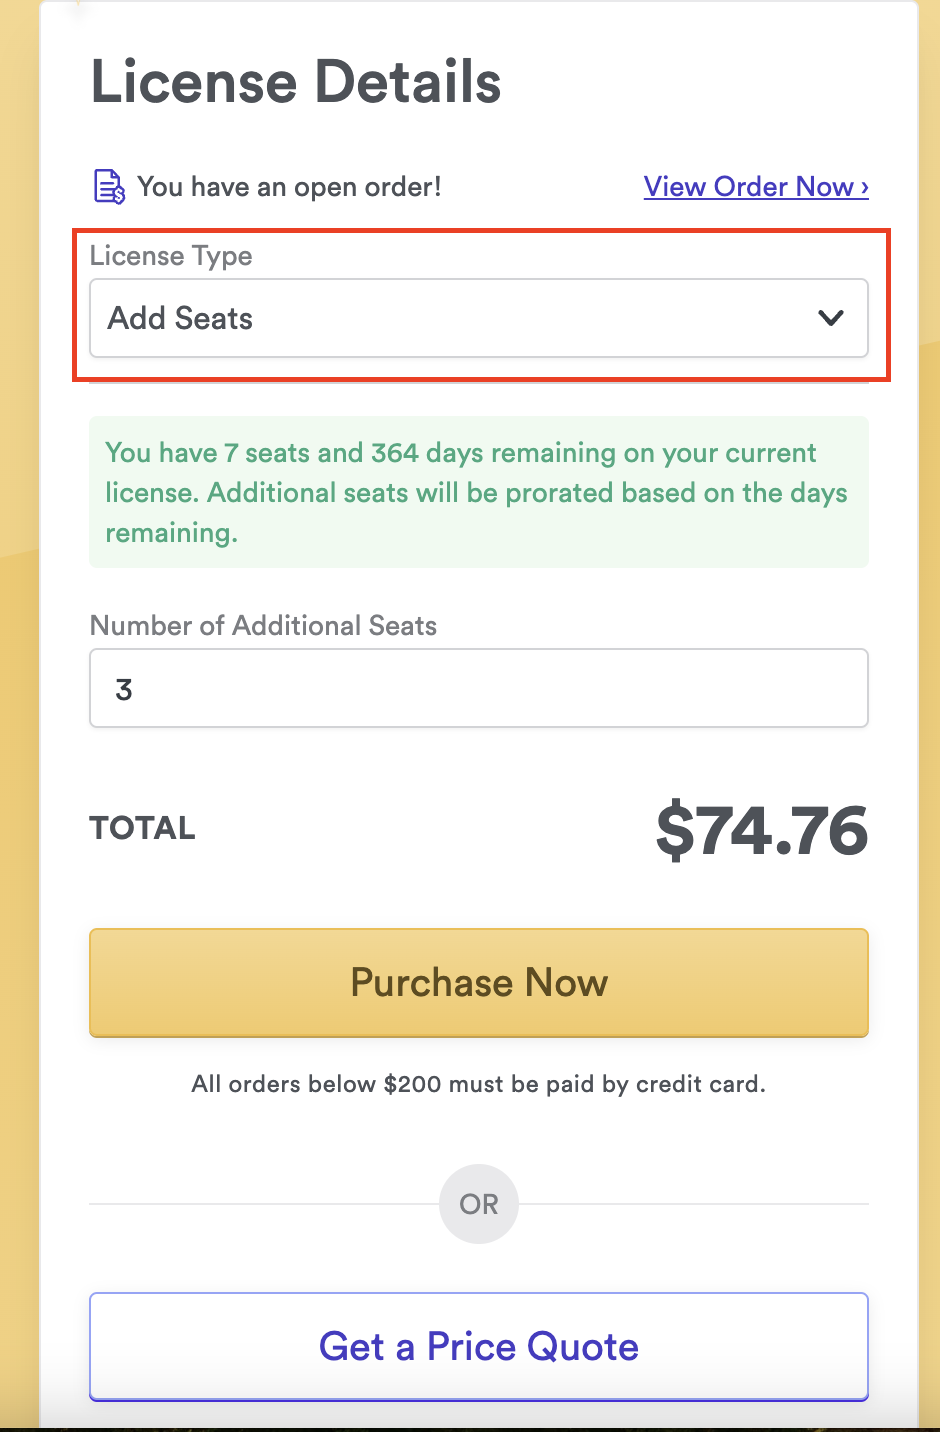The width and height of the screenshot is (940, 1432).
Task: Click the $74.76 total amount
Action: [x=761, y=830]
